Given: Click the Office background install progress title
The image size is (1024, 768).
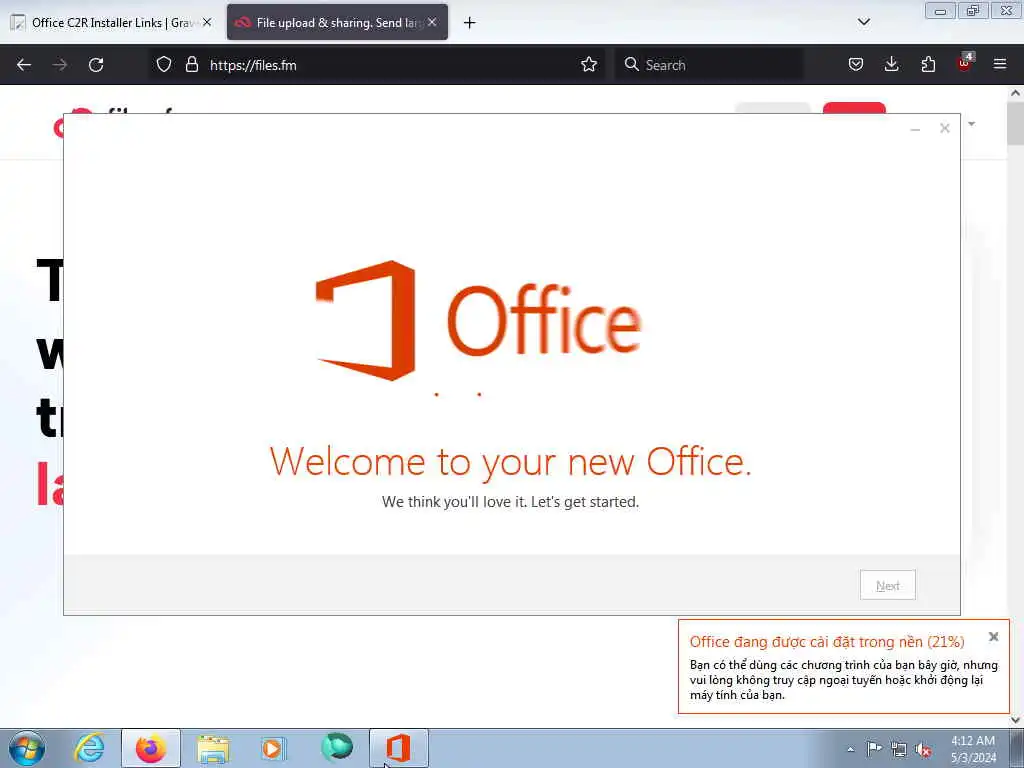Looking at the screenshot, I should click(827, 642).
